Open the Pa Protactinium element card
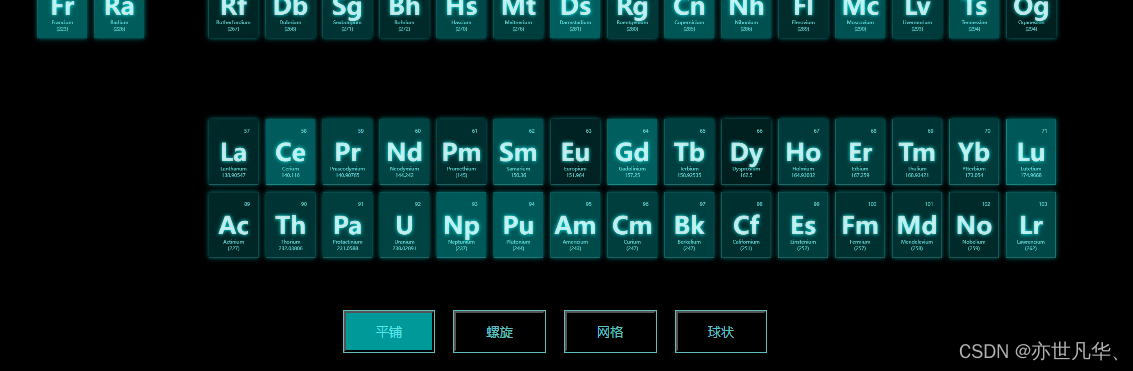 [348, 225]
